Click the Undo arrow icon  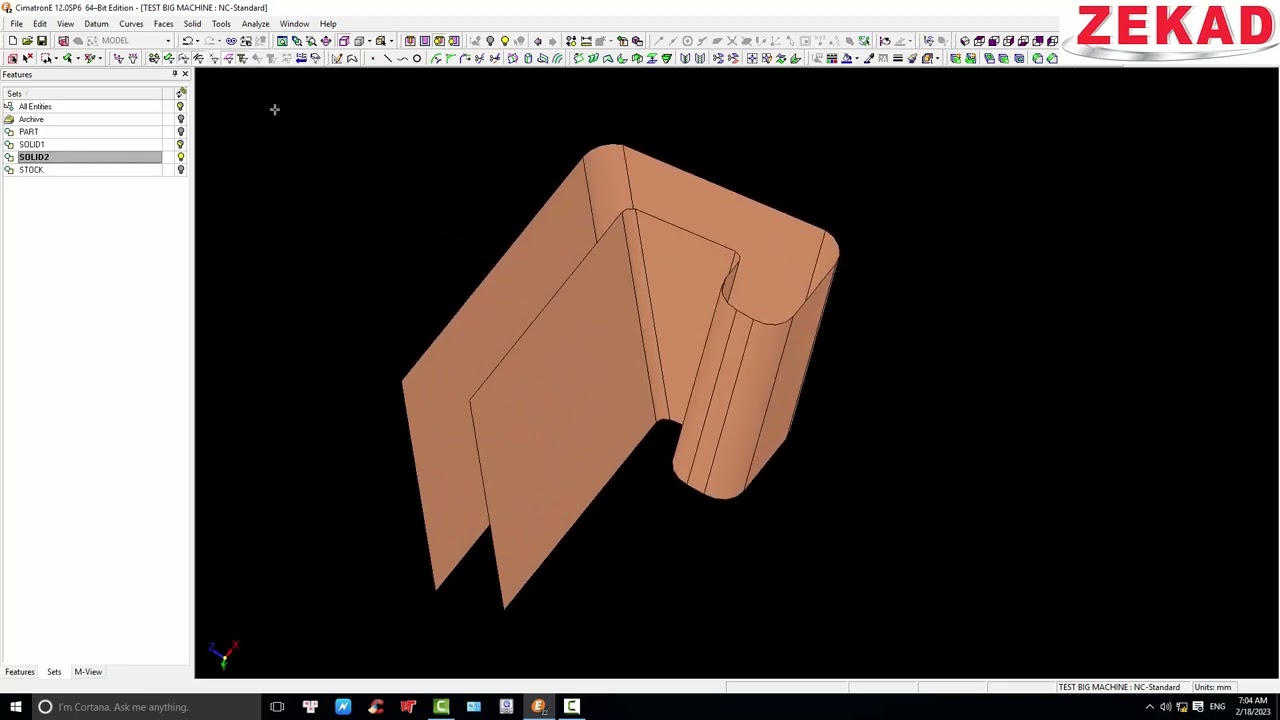(187, 41)
